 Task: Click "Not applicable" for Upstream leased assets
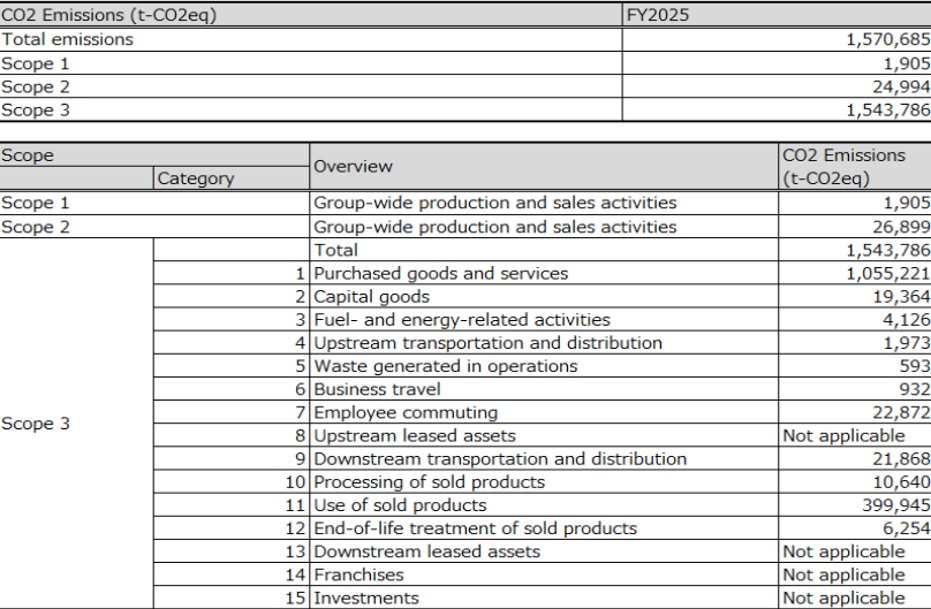855,435
